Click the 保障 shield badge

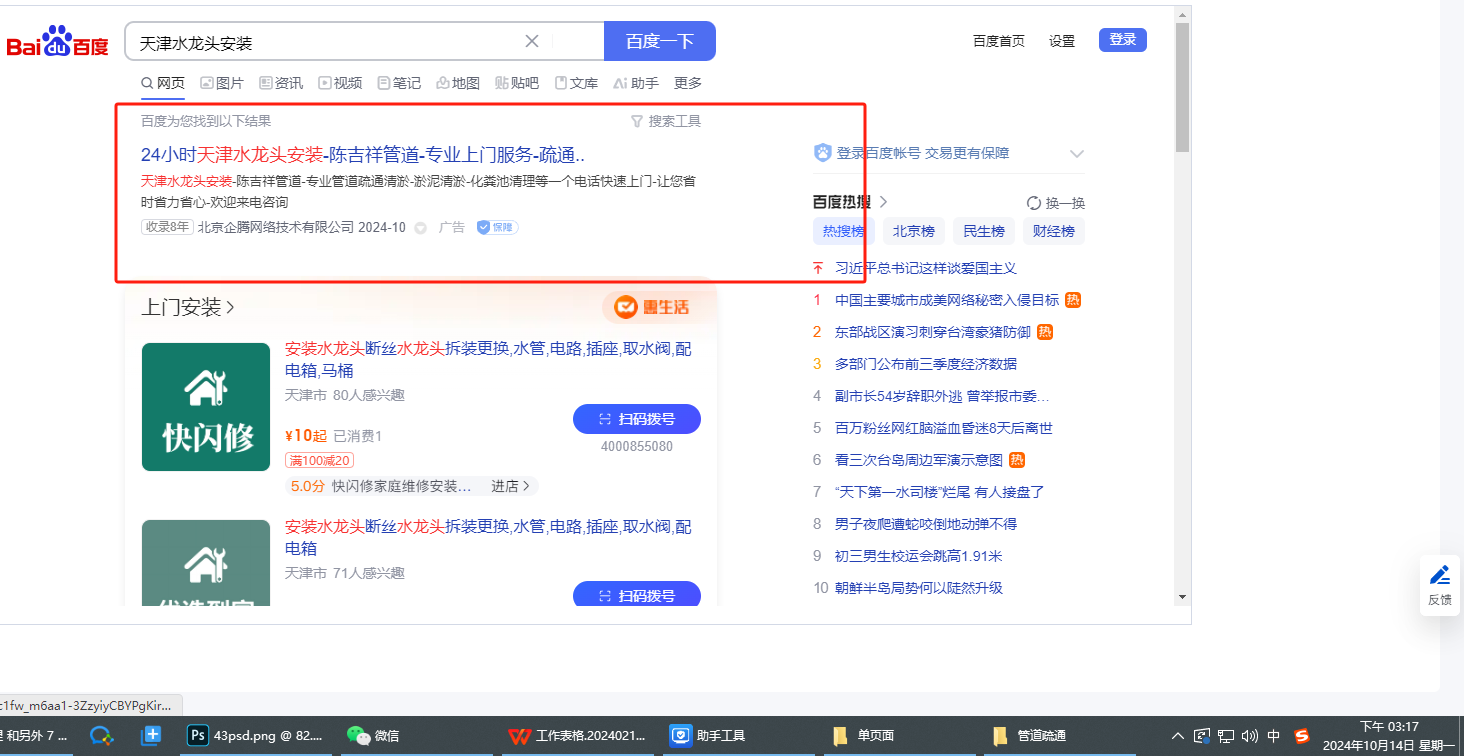coord(497,227)
